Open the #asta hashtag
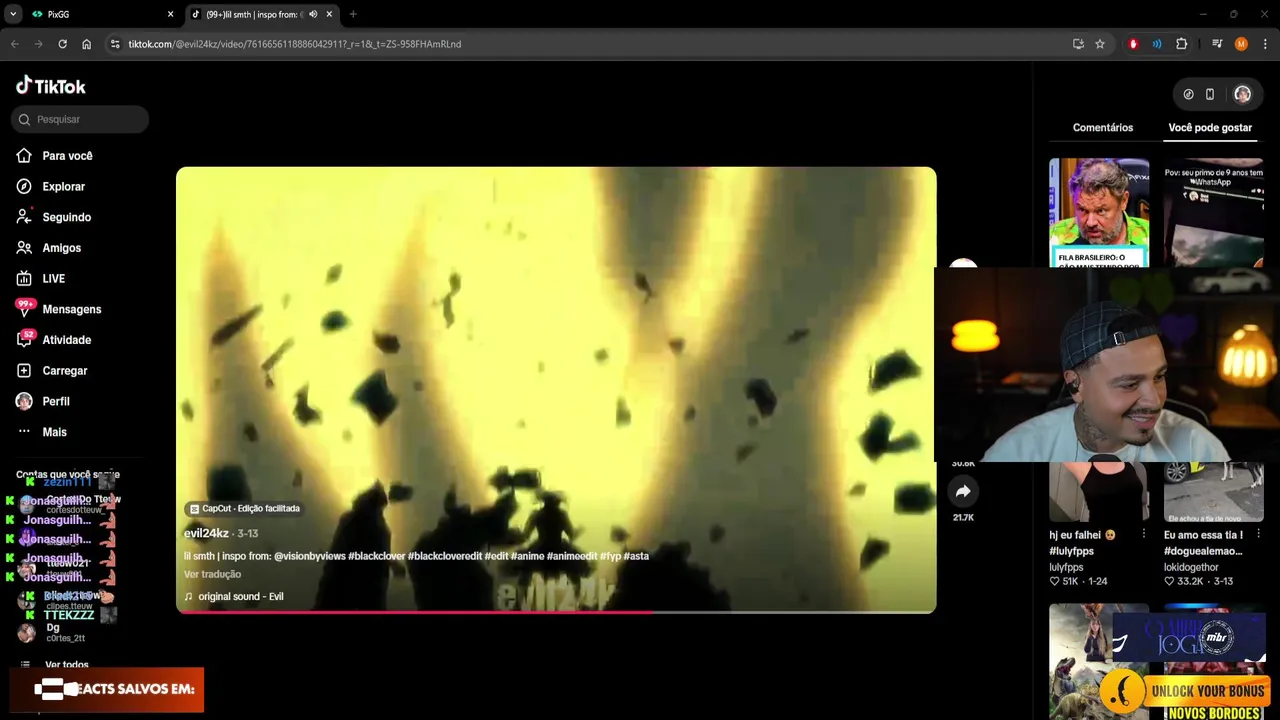The width and height of the screenshot is (1280, 720). pos(636,556)
